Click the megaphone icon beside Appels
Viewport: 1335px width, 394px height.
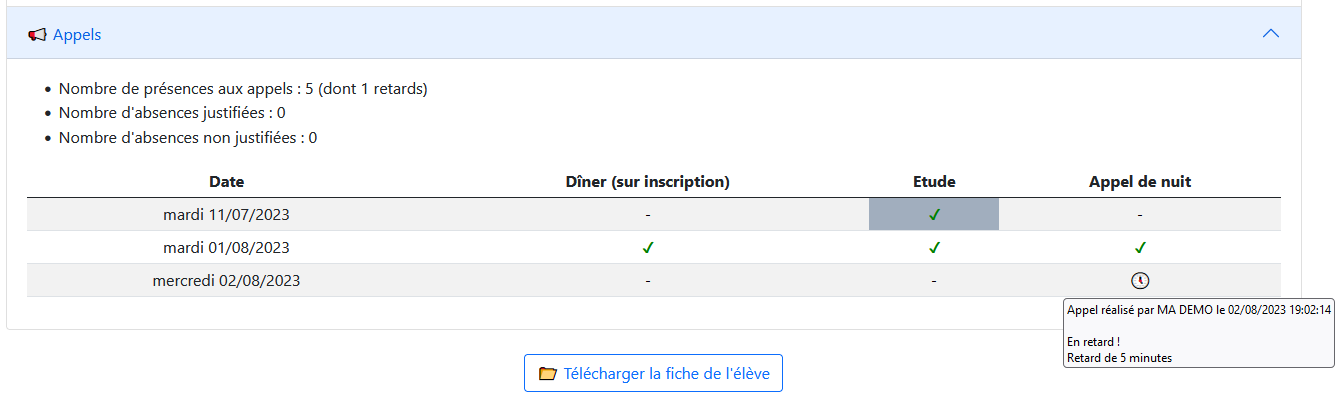point(37,34)
